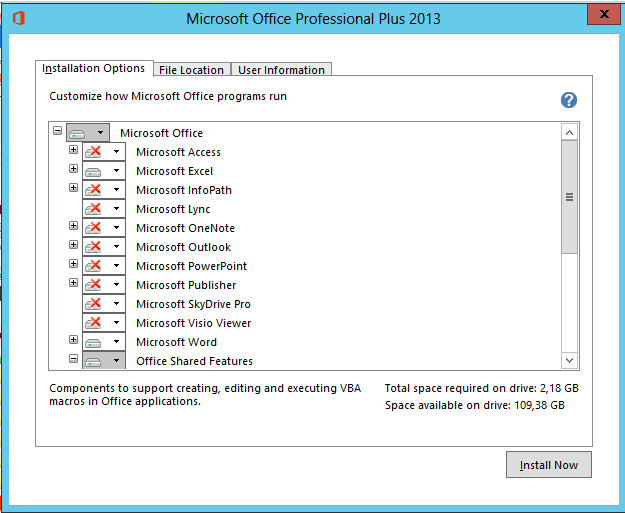Select the Microsoft Visio Viewer label

194,323
